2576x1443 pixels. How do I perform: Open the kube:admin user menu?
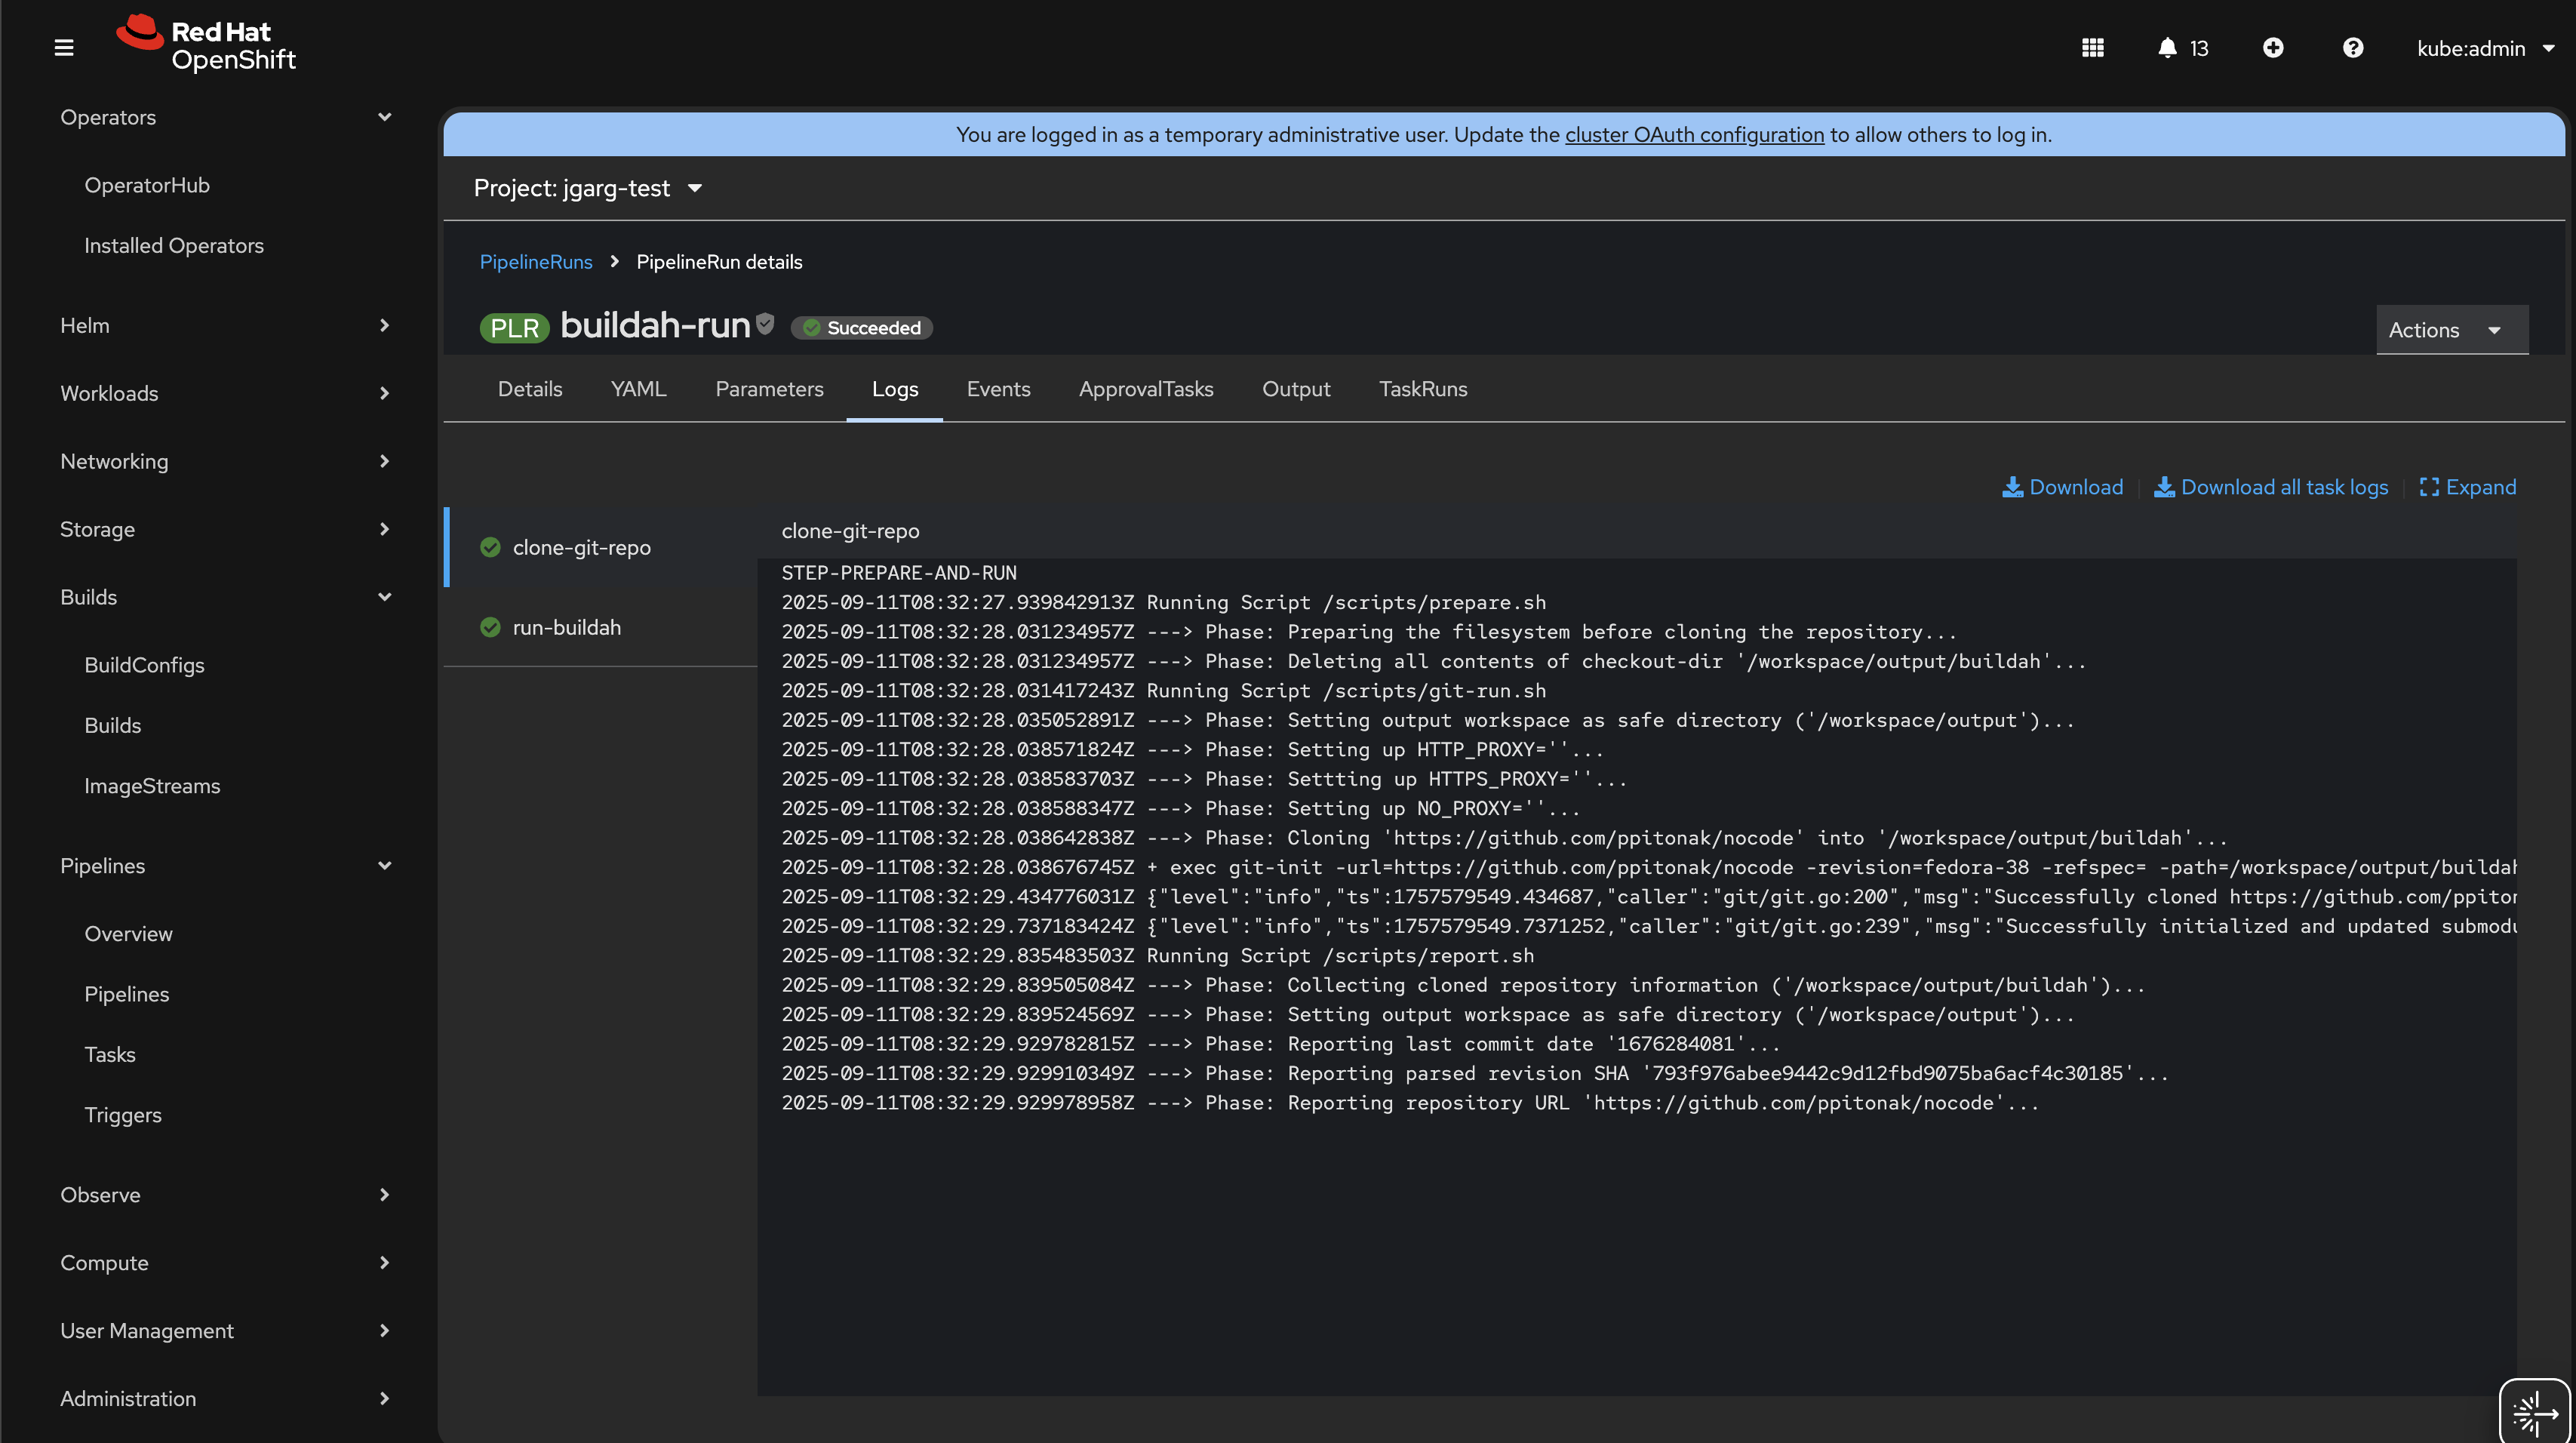pyautogui.click(x=2484, y=48)
